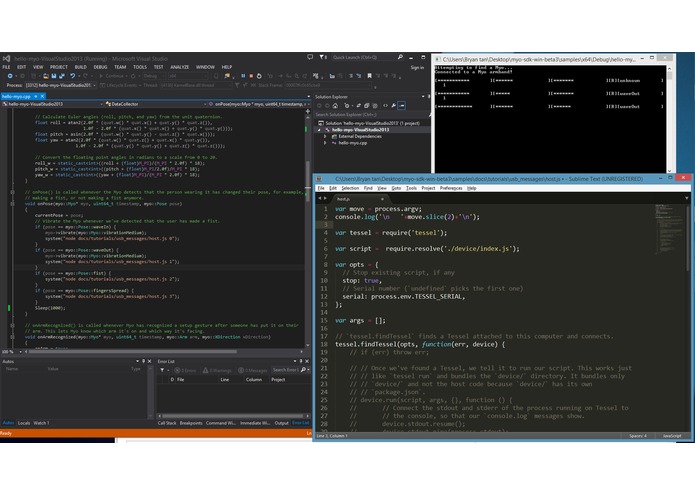Image resolution: width=695 pixels, height=494 pixels.
Task: Click the Open File folder icon in toolbar
Action: tap(46, 76)
